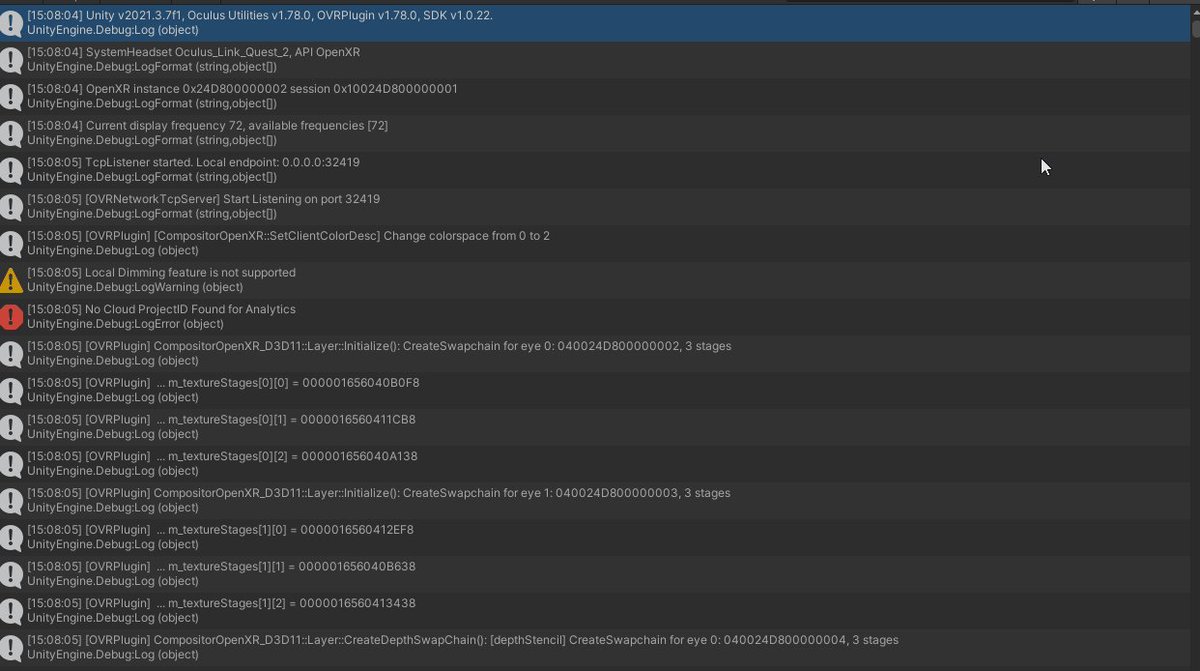Click the info icon beside TcpListener started entry
Screen dimensions: 1200x671
(11, 170)
